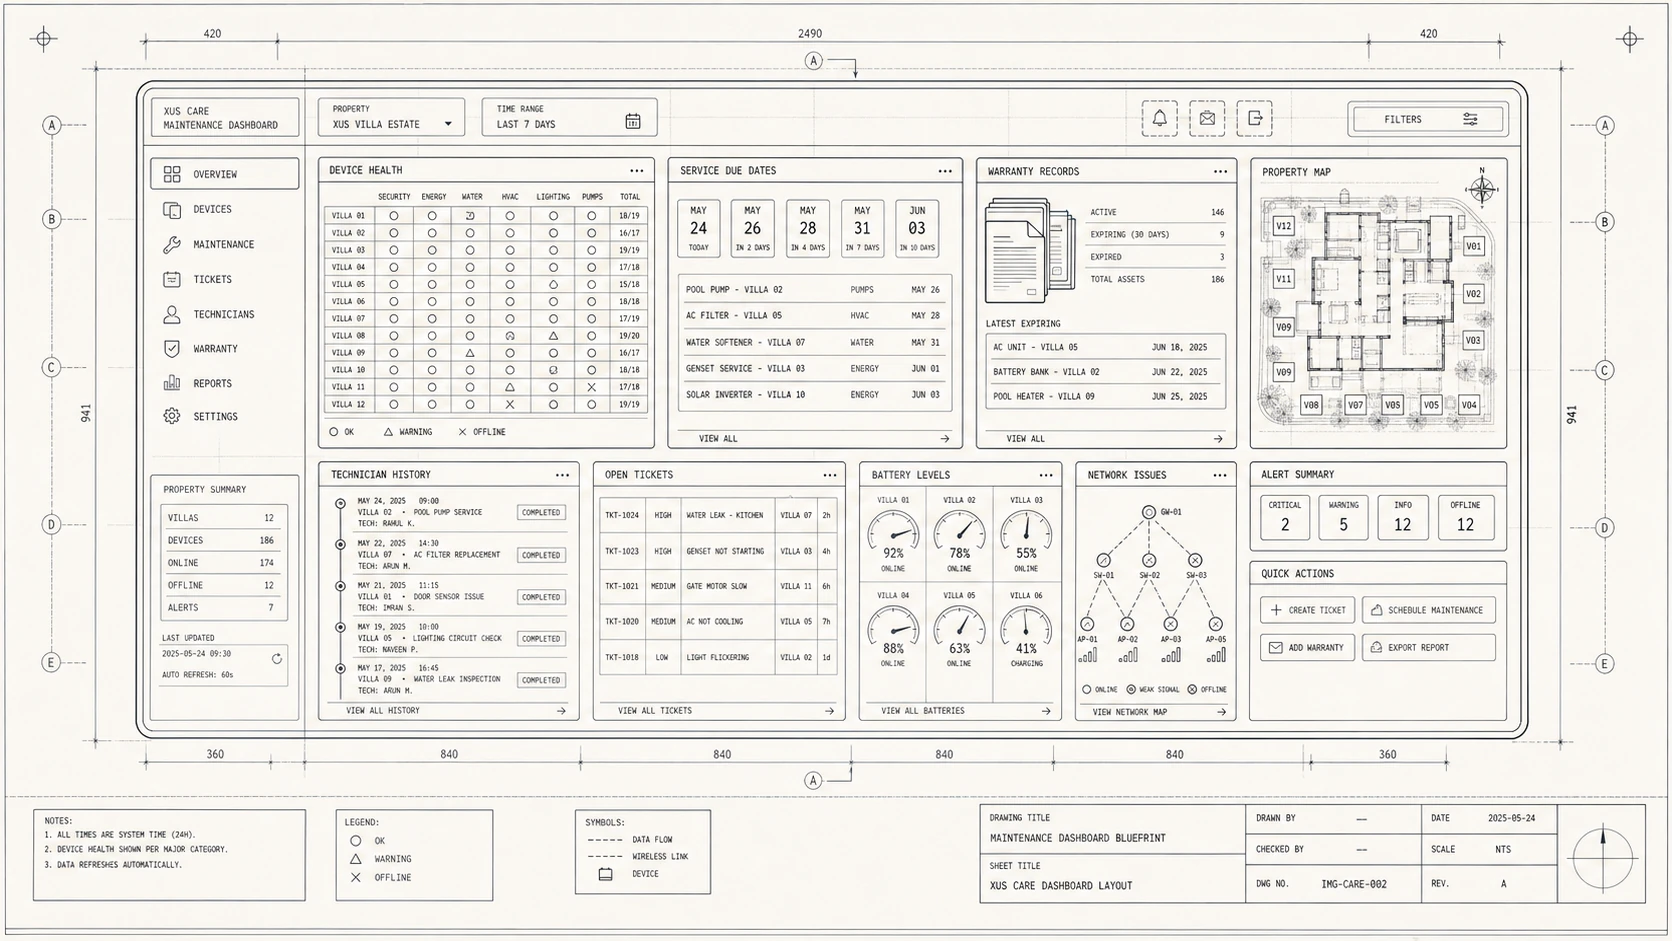Click the Filters button
The width and height of the screenshot is (1672, 941).
pyautogui.click(x=1428, y=119)
